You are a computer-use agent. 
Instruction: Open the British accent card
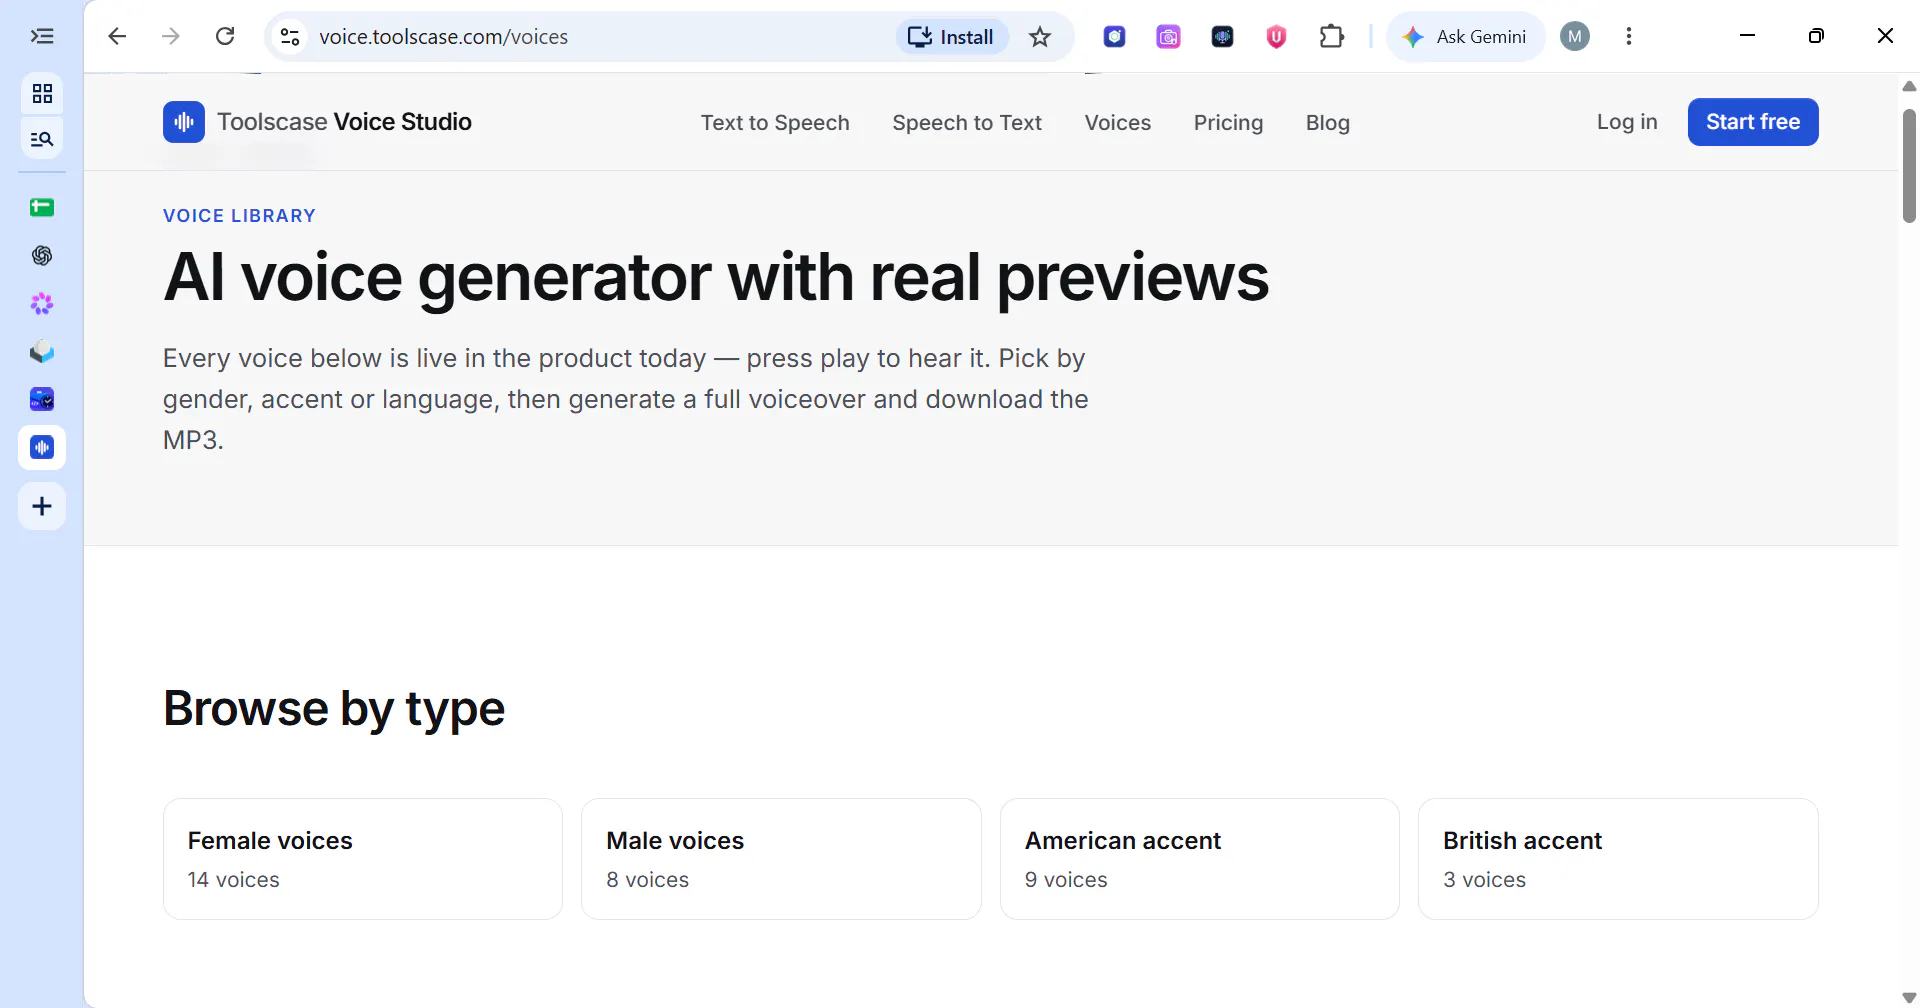tap(1618, 859)
